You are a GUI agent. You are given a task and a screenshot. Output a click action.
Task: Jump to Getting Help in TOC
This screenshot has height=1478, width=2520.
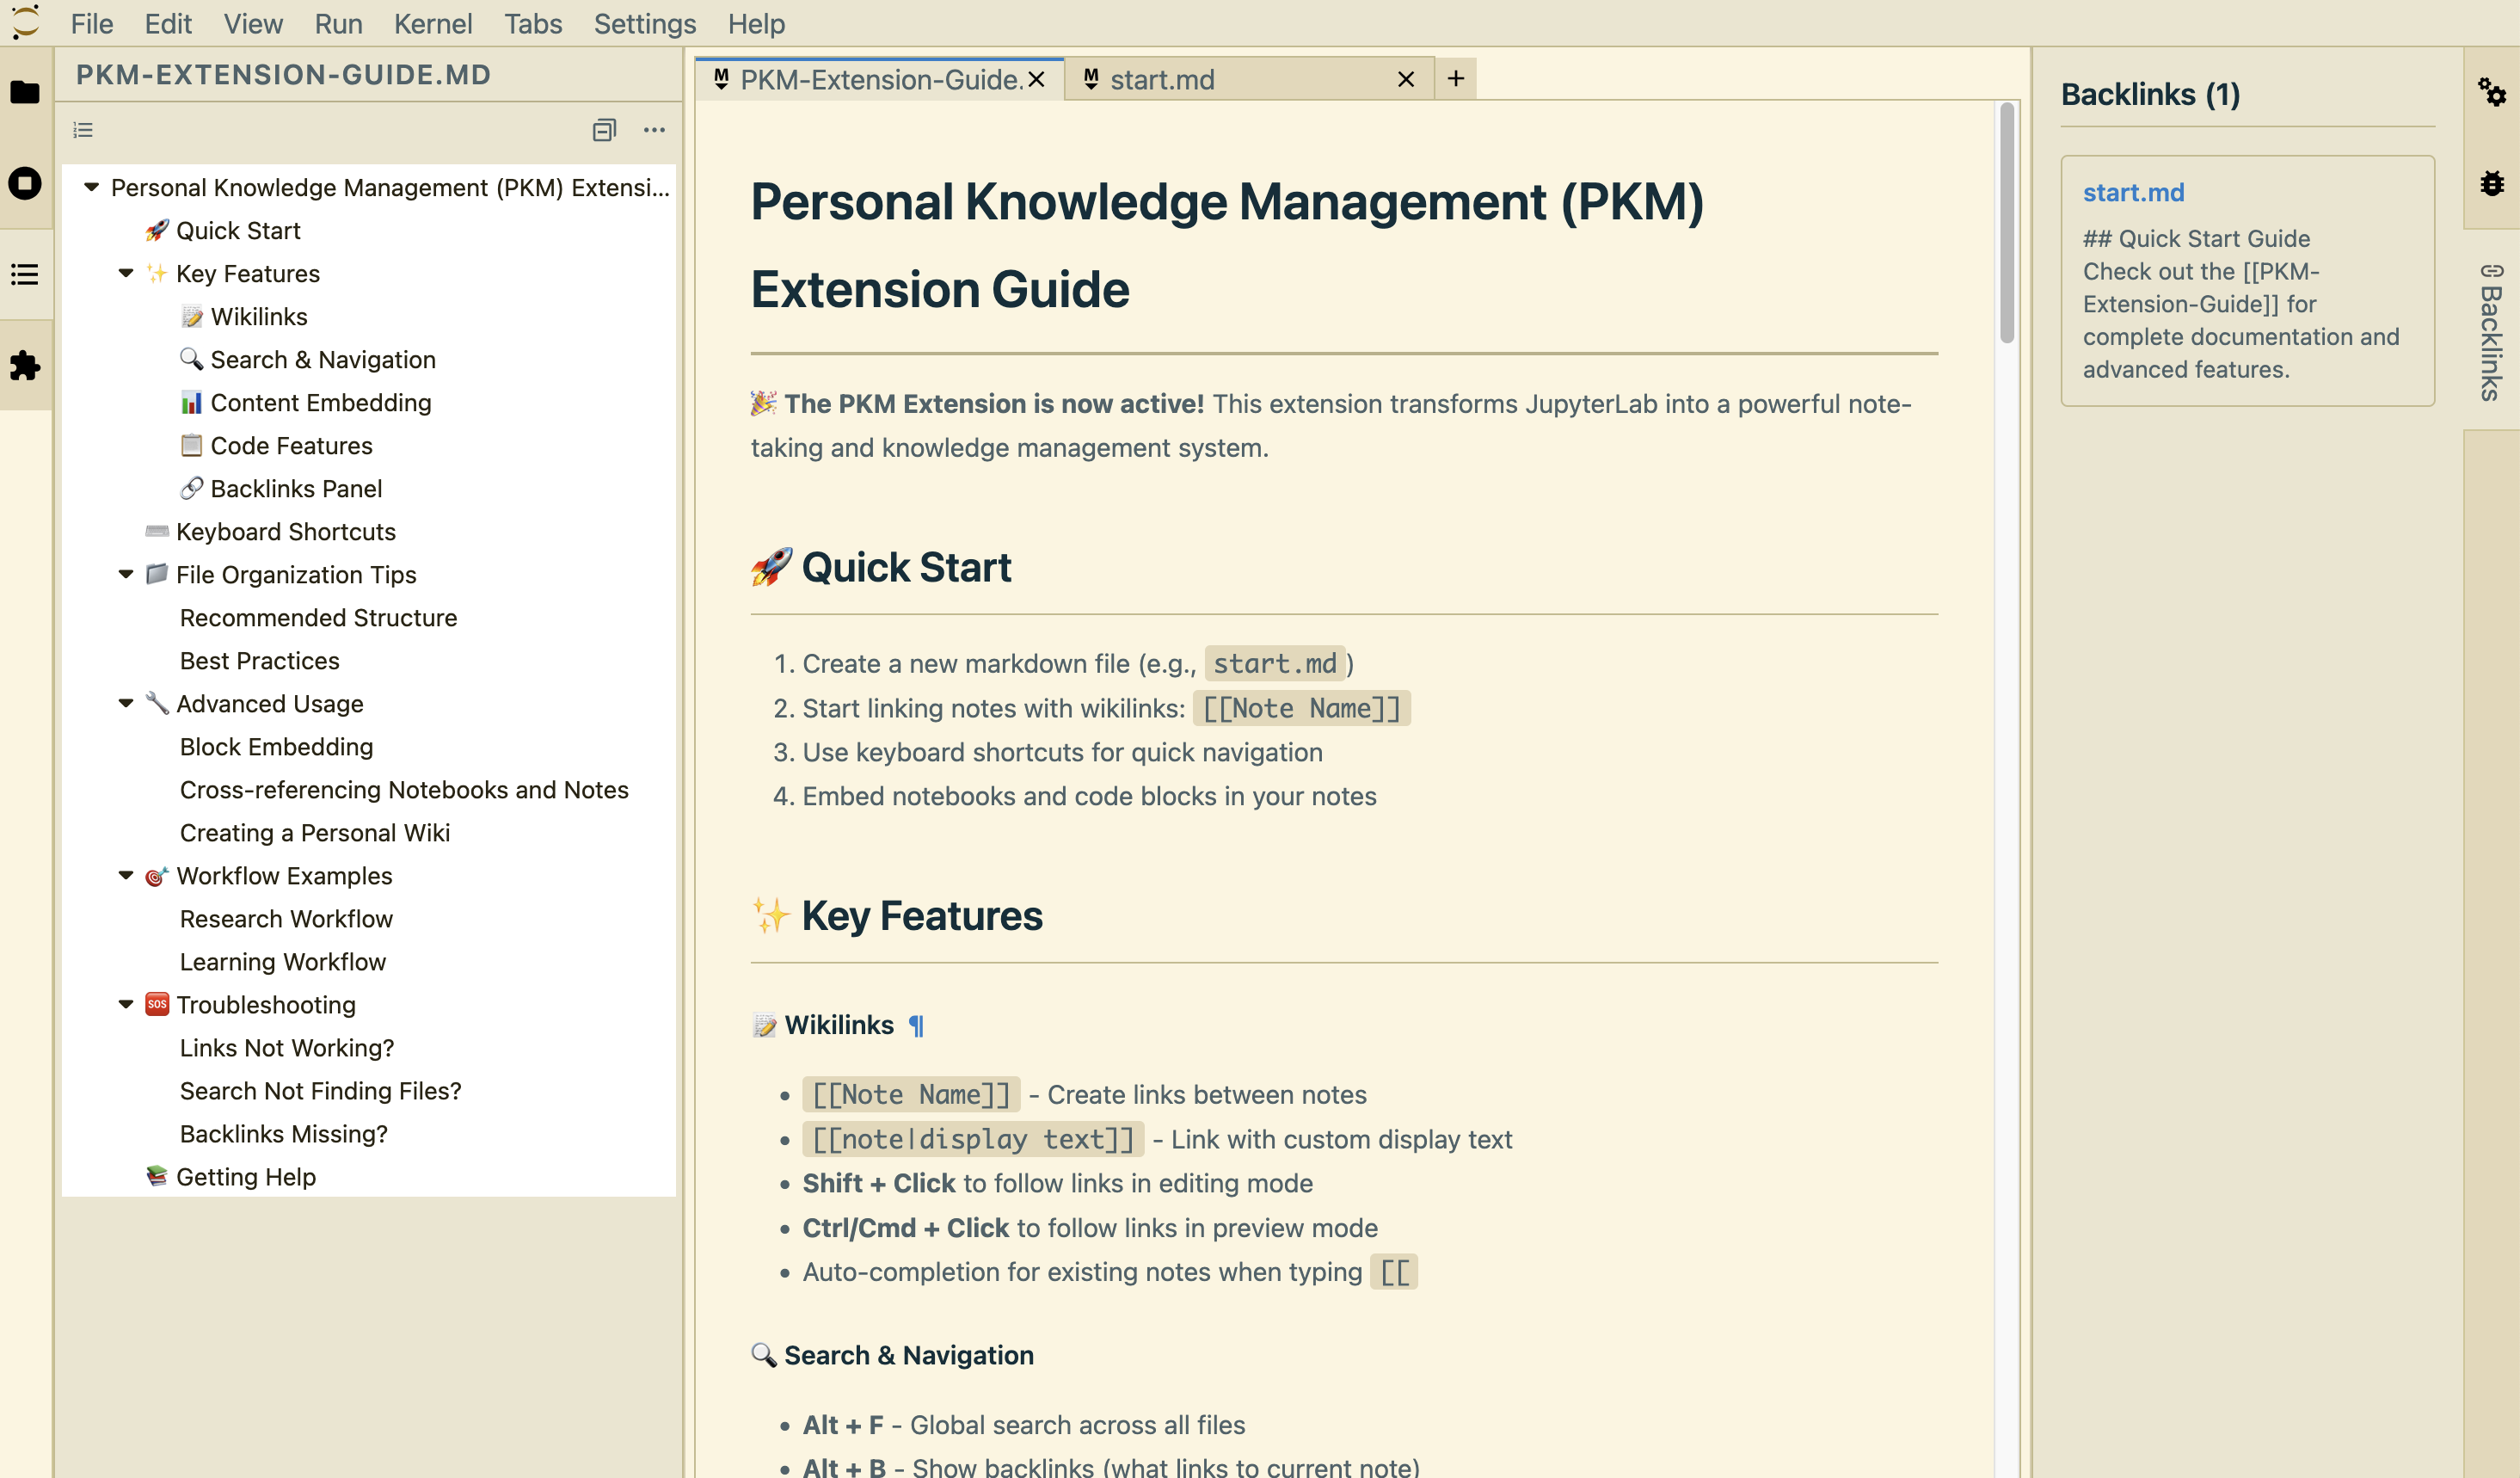(245, 1176)
